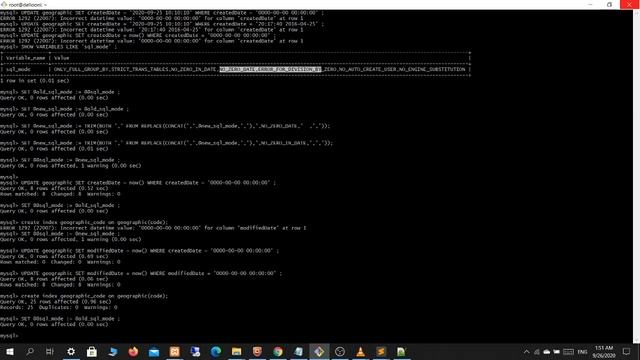Click the terminal window title text
The width and height of the screenshot is (640, 360).
click(x=28, y=4)
